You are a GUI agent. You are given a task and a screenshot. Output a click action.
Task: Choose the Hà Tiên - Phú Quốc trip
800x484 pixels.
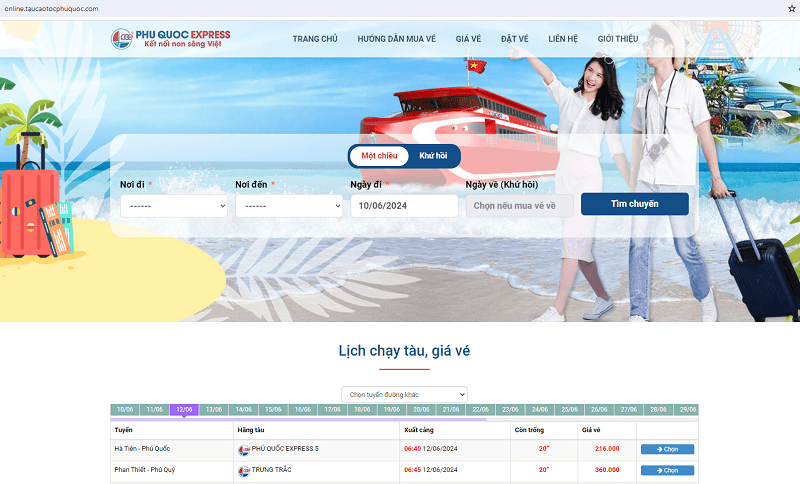(x=667, y=449)
